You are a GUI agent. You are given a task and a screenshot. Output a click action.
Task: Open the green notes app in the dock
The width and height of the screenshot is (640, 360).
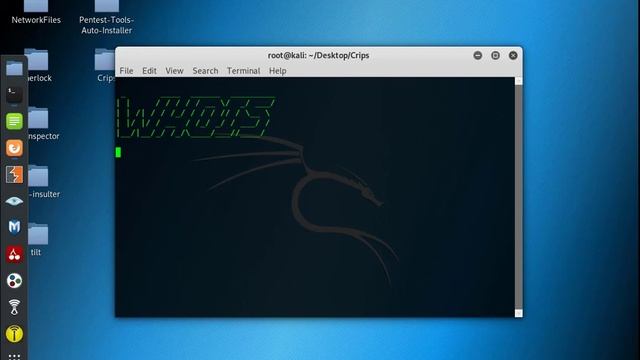pos(14,121)
